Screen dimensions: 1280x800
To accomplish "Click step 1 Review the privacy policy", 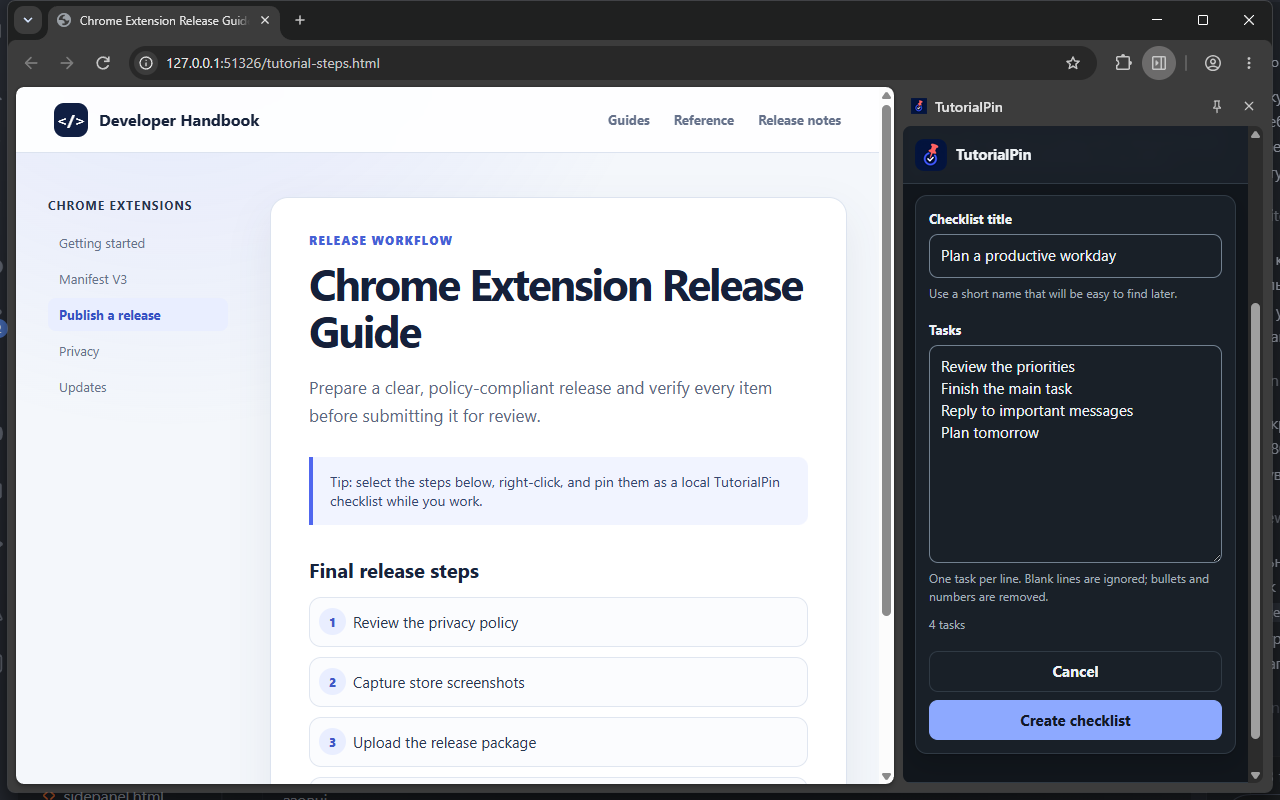I will tap(558, 622).
